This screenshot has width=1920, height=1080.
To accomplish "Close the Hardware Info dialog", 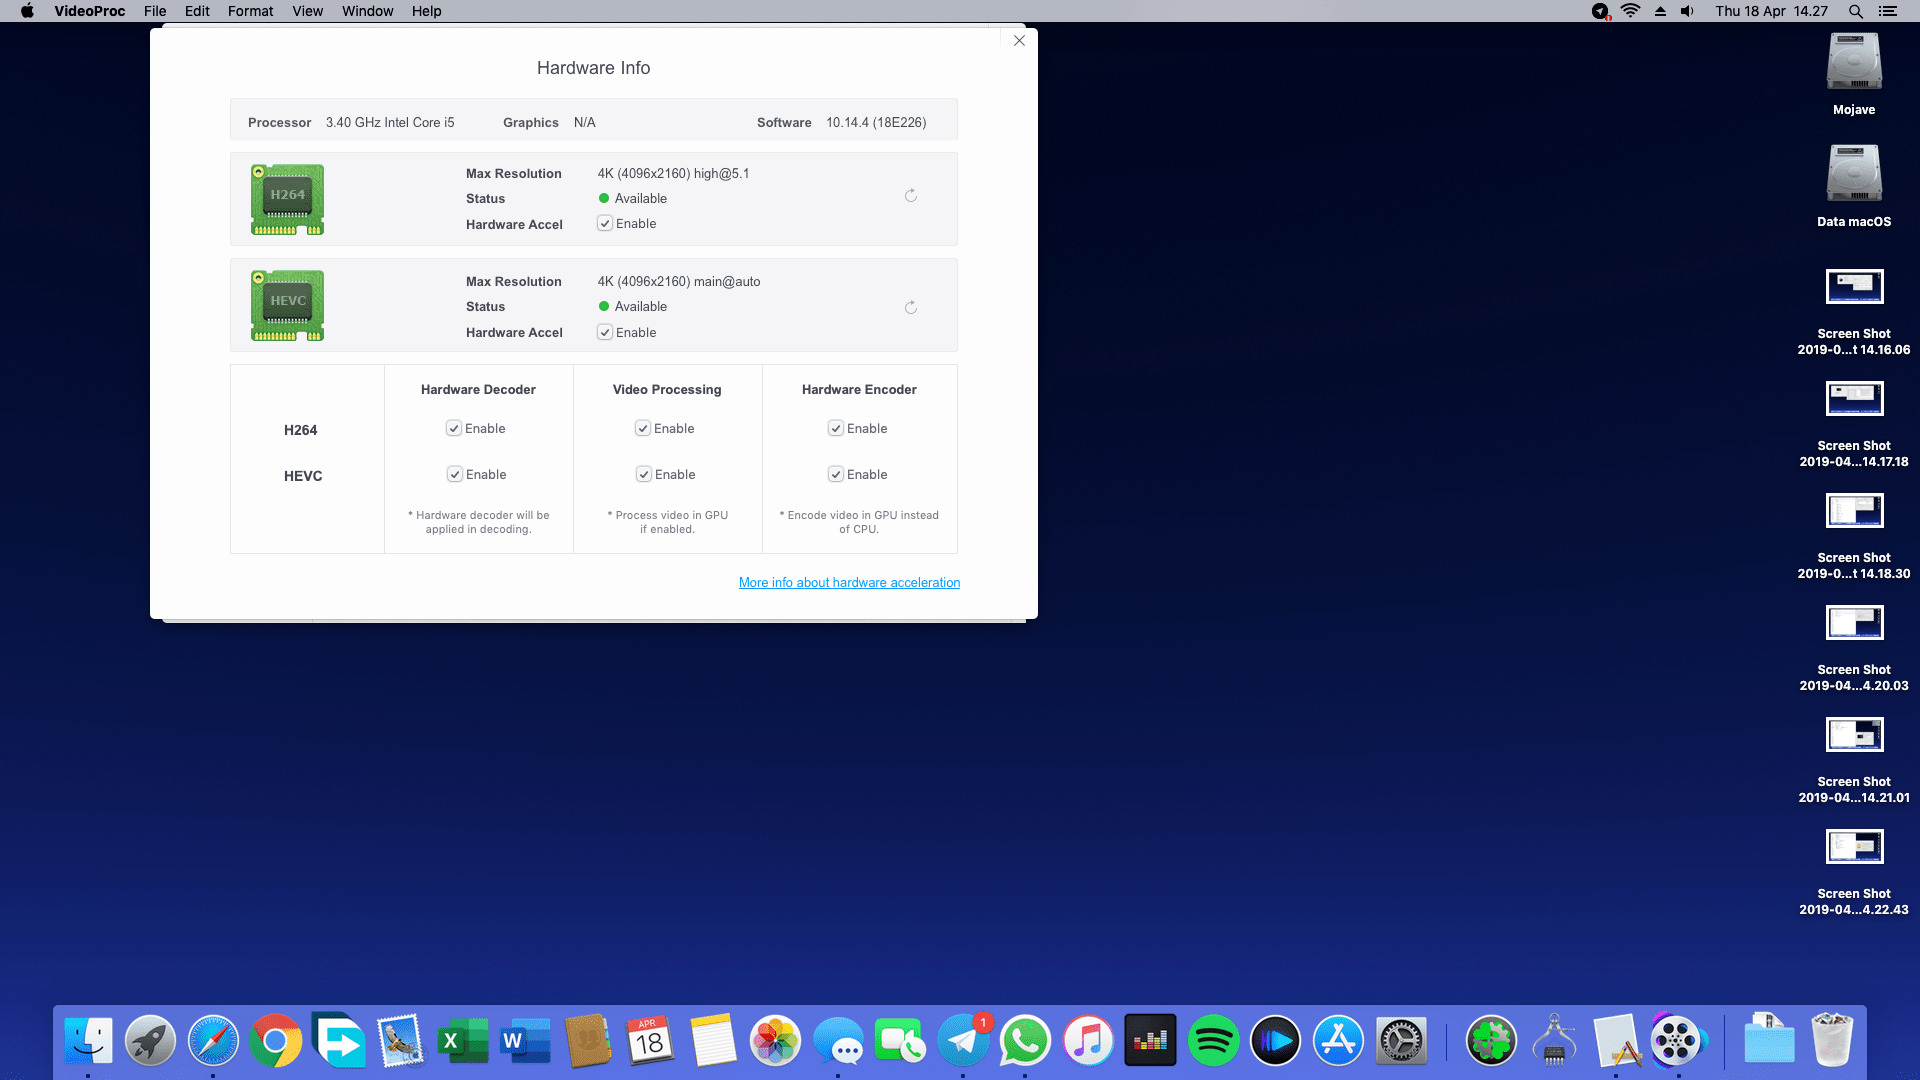I will tap(1019, 41).
